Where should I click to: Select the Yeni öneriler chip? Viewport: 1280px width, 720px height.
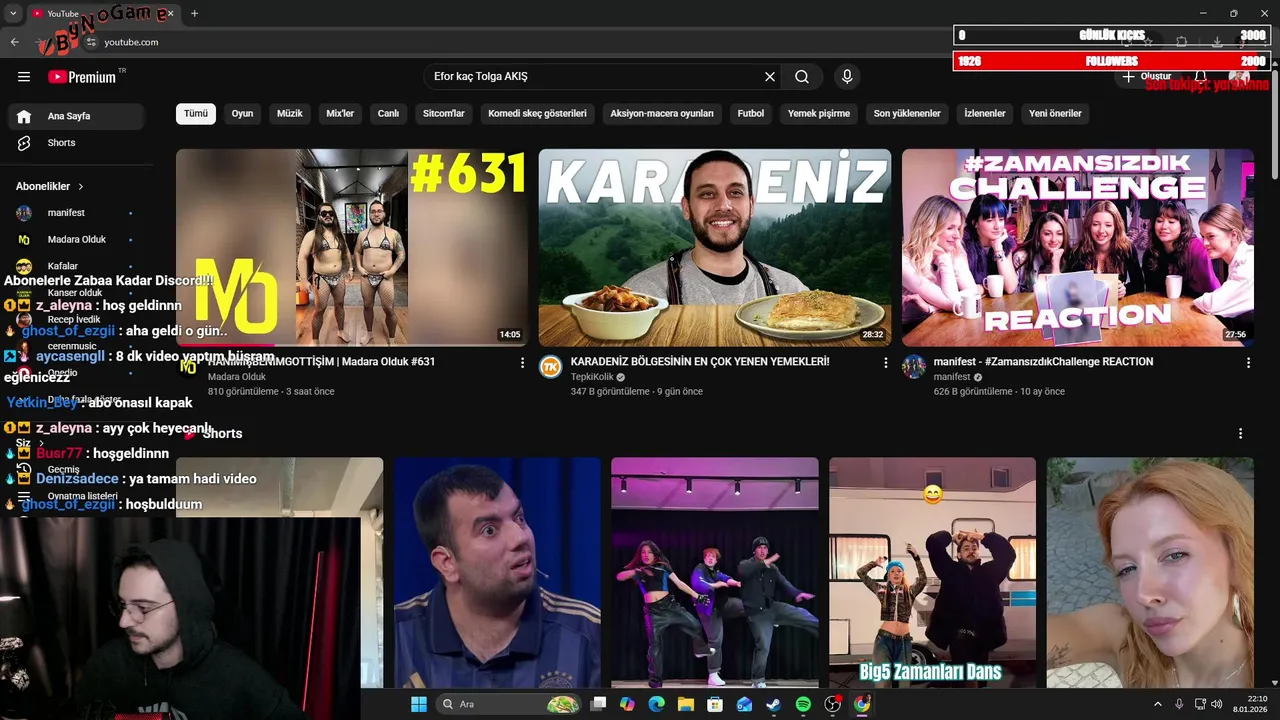click(1055, 113)
